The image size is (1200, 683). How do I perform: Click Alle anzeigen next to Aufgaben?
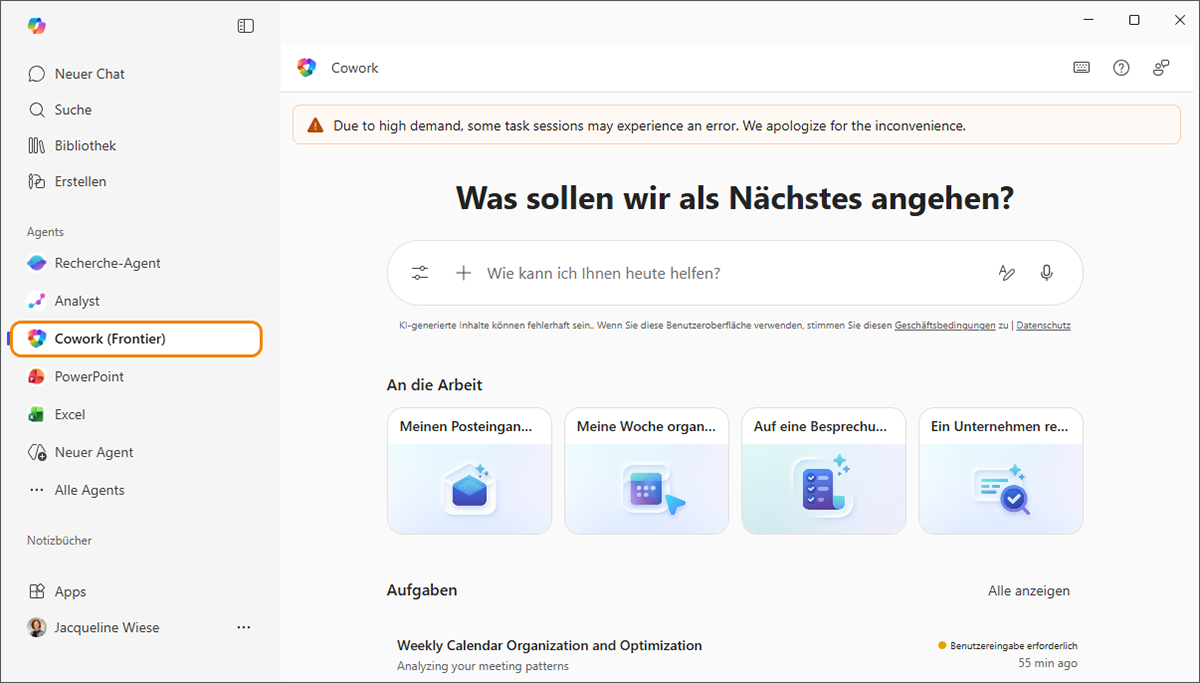pos(1028,591)
